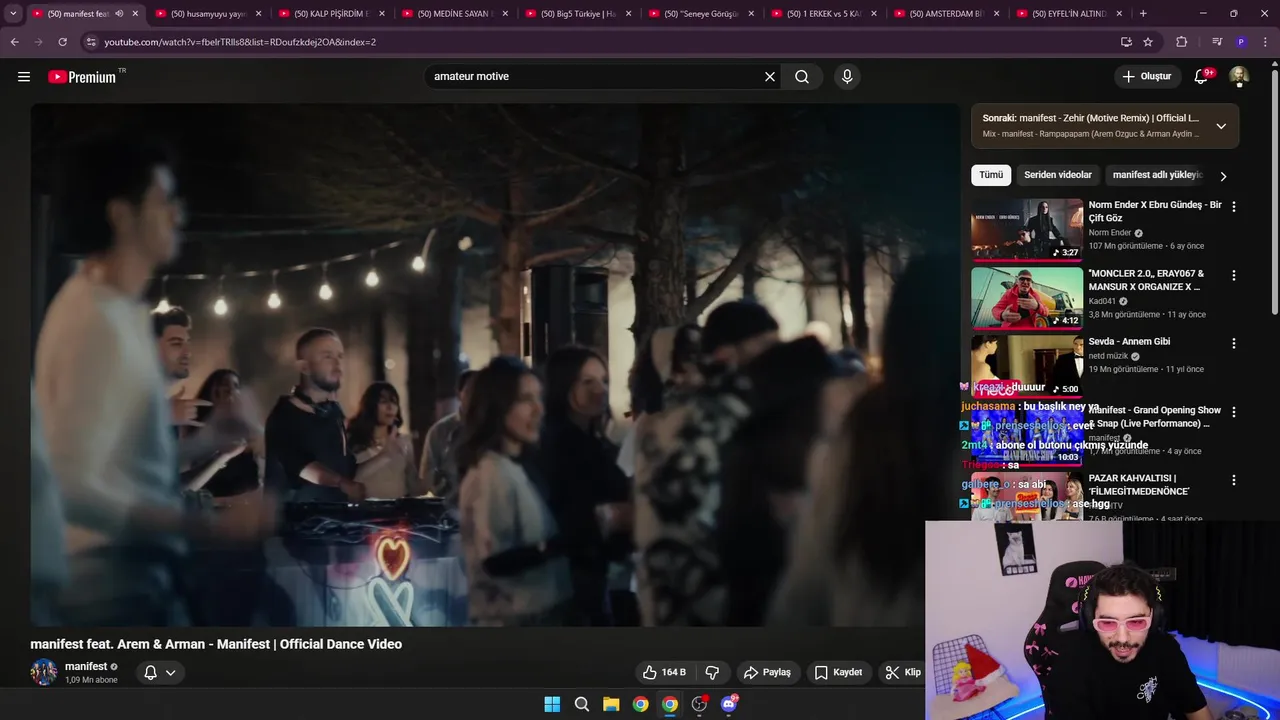Viewport: 1280px width, 720px height.
Task: Click the video title text
Action: pyautogui.click(x=216, y=644)
